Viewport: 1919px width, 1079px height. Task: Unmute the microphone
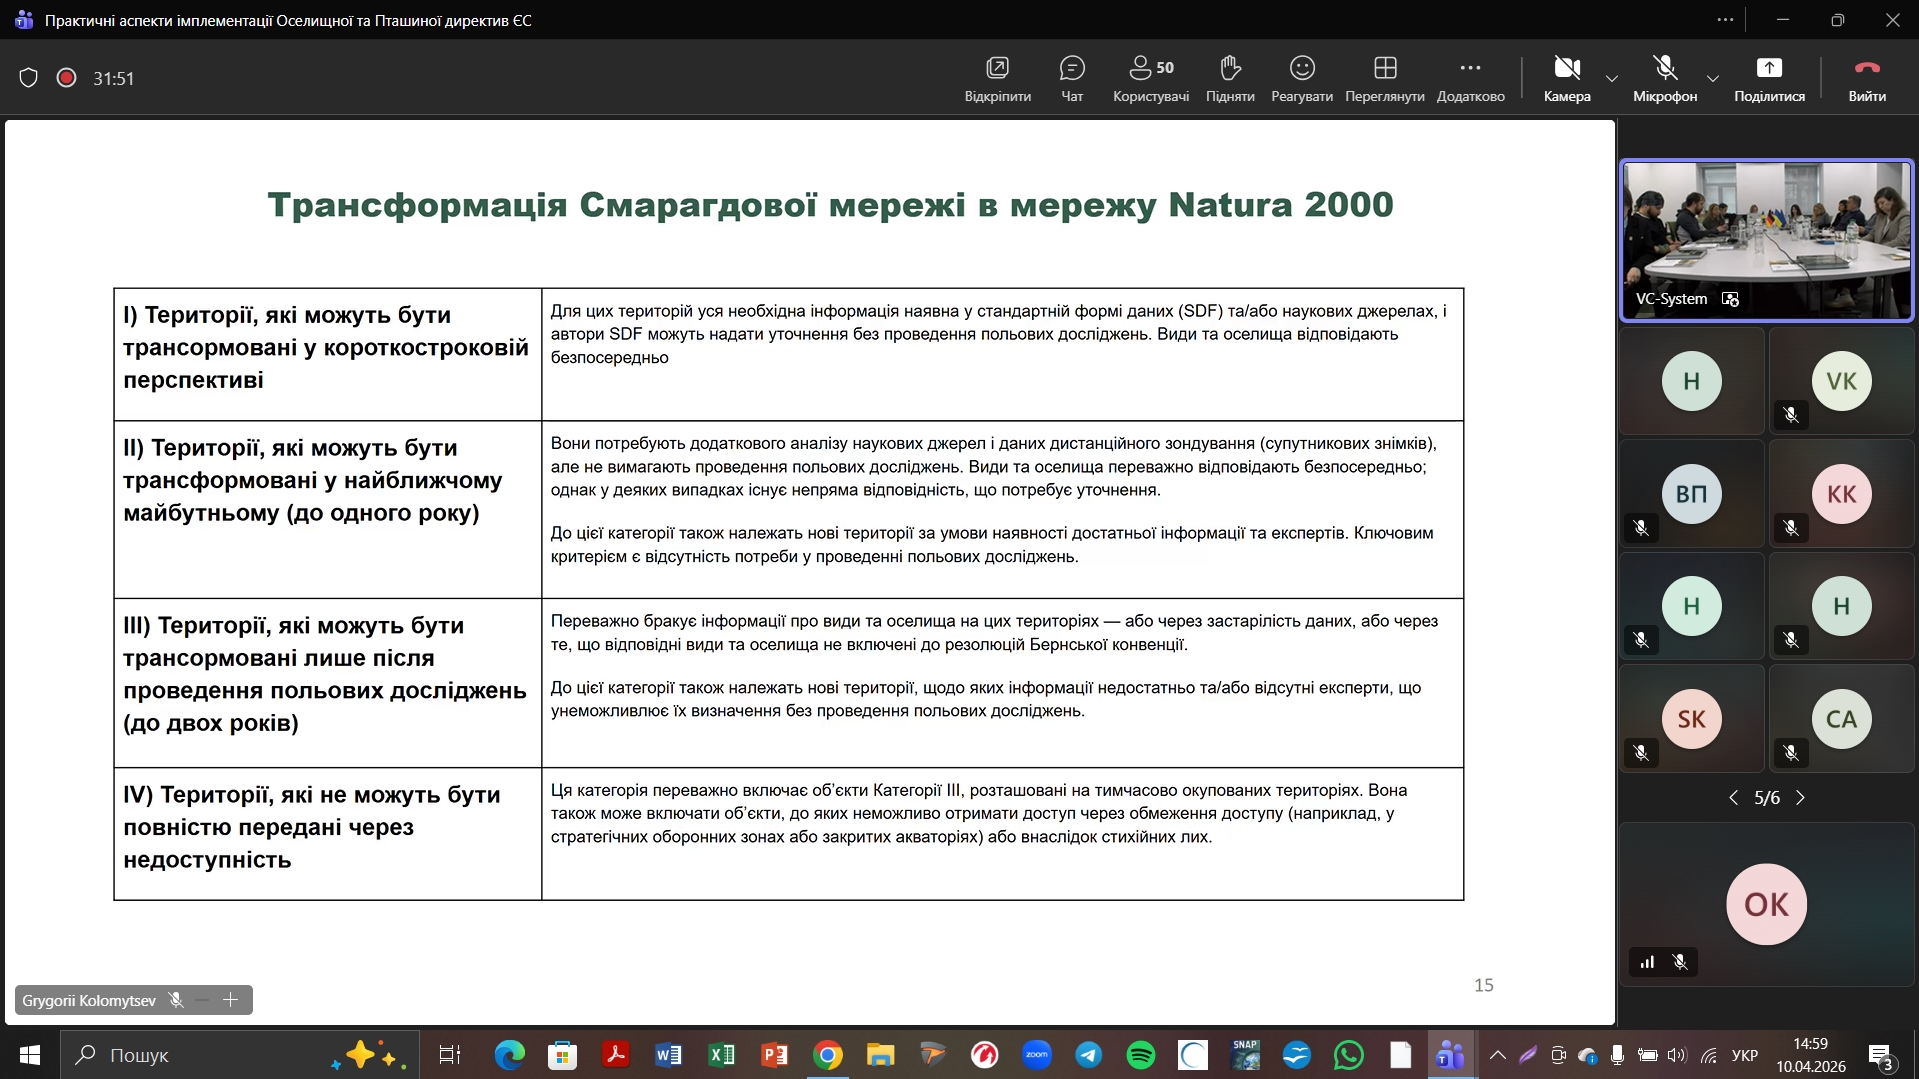tap(1664, 78)
